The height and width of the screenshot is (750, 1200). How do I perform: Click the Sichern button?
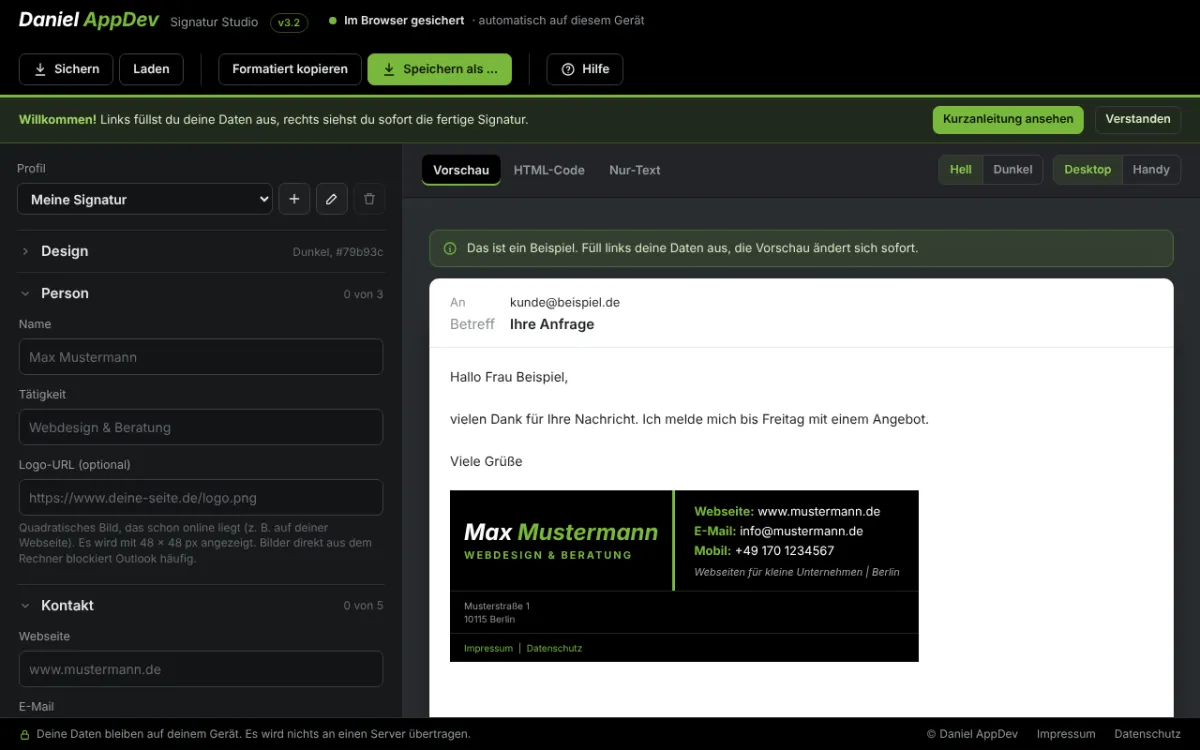coord(66,69)
